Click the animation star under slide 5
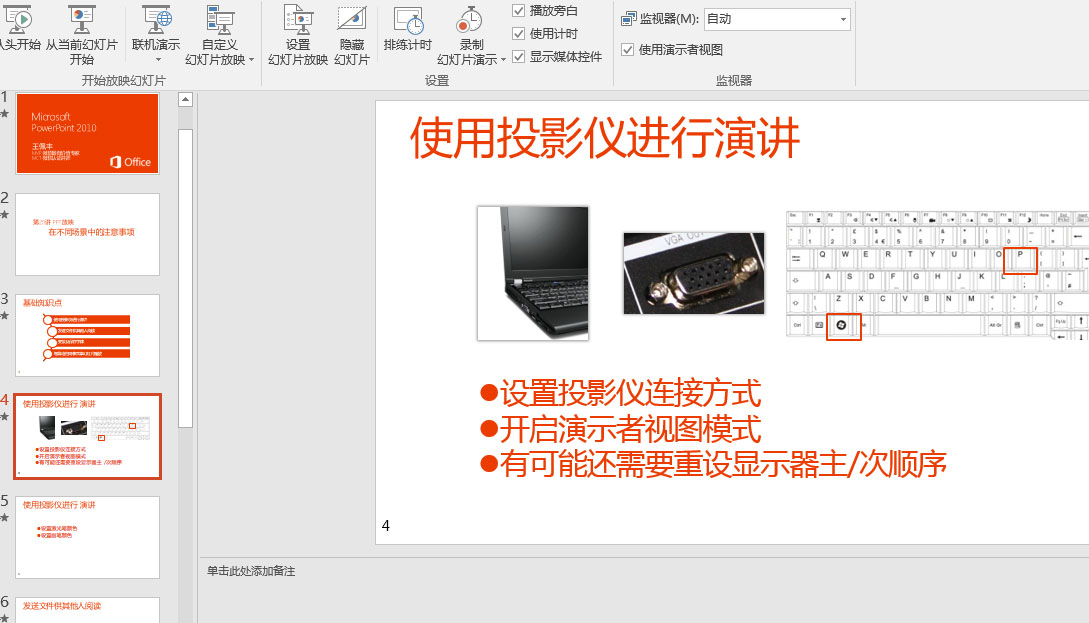 [5, 517]
